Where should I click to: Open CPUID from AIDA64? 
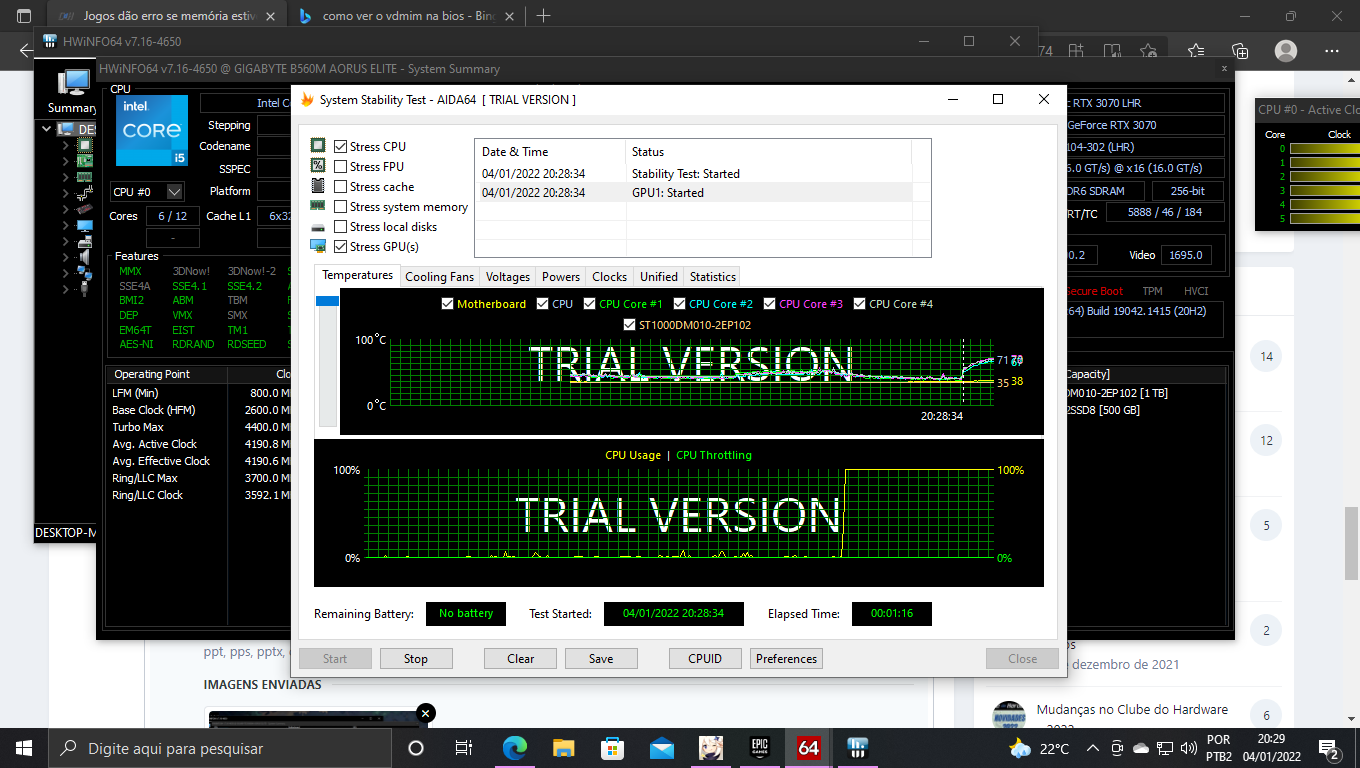[706, 659]
